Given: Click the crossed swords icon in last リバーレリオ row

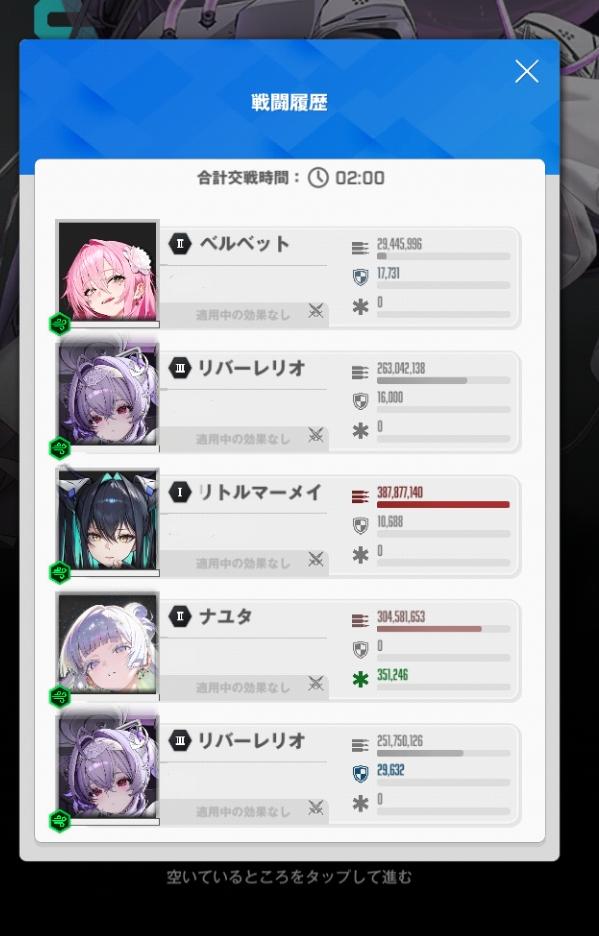Looking at the screenshot, I should click(x=316, y=807).
